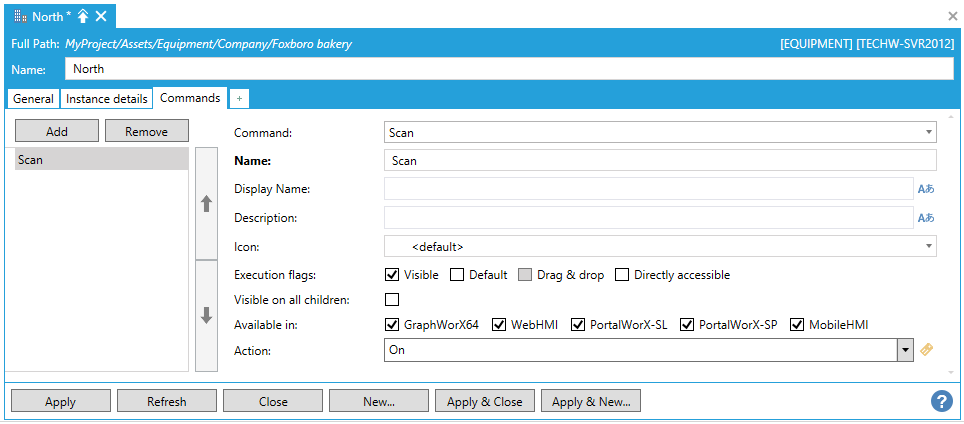Open the Icon default dropdown
The image size is (964, 424).
[x=929, y=246]
